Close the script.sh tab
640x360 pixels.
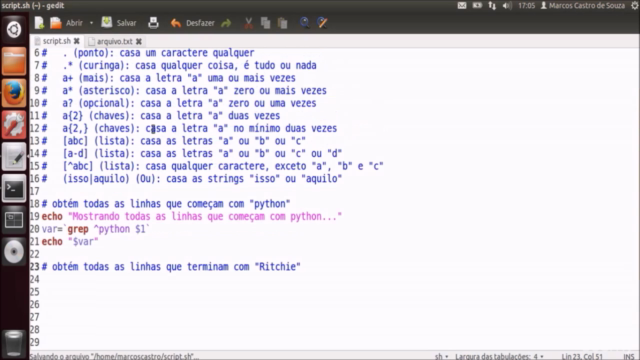pos(76,41)
